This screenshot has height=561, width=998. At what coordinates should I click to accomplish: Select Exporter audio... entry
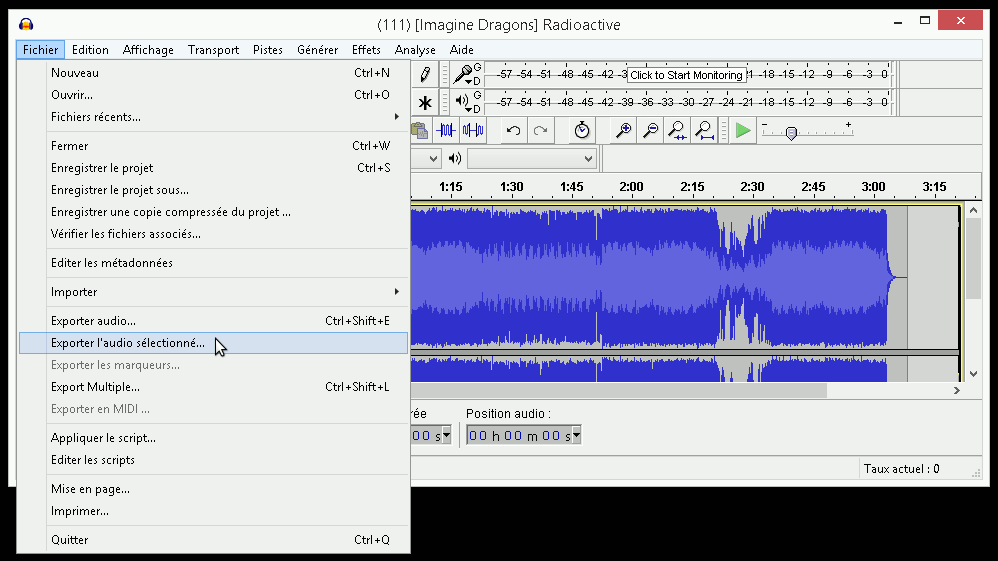tap(213, 321)
